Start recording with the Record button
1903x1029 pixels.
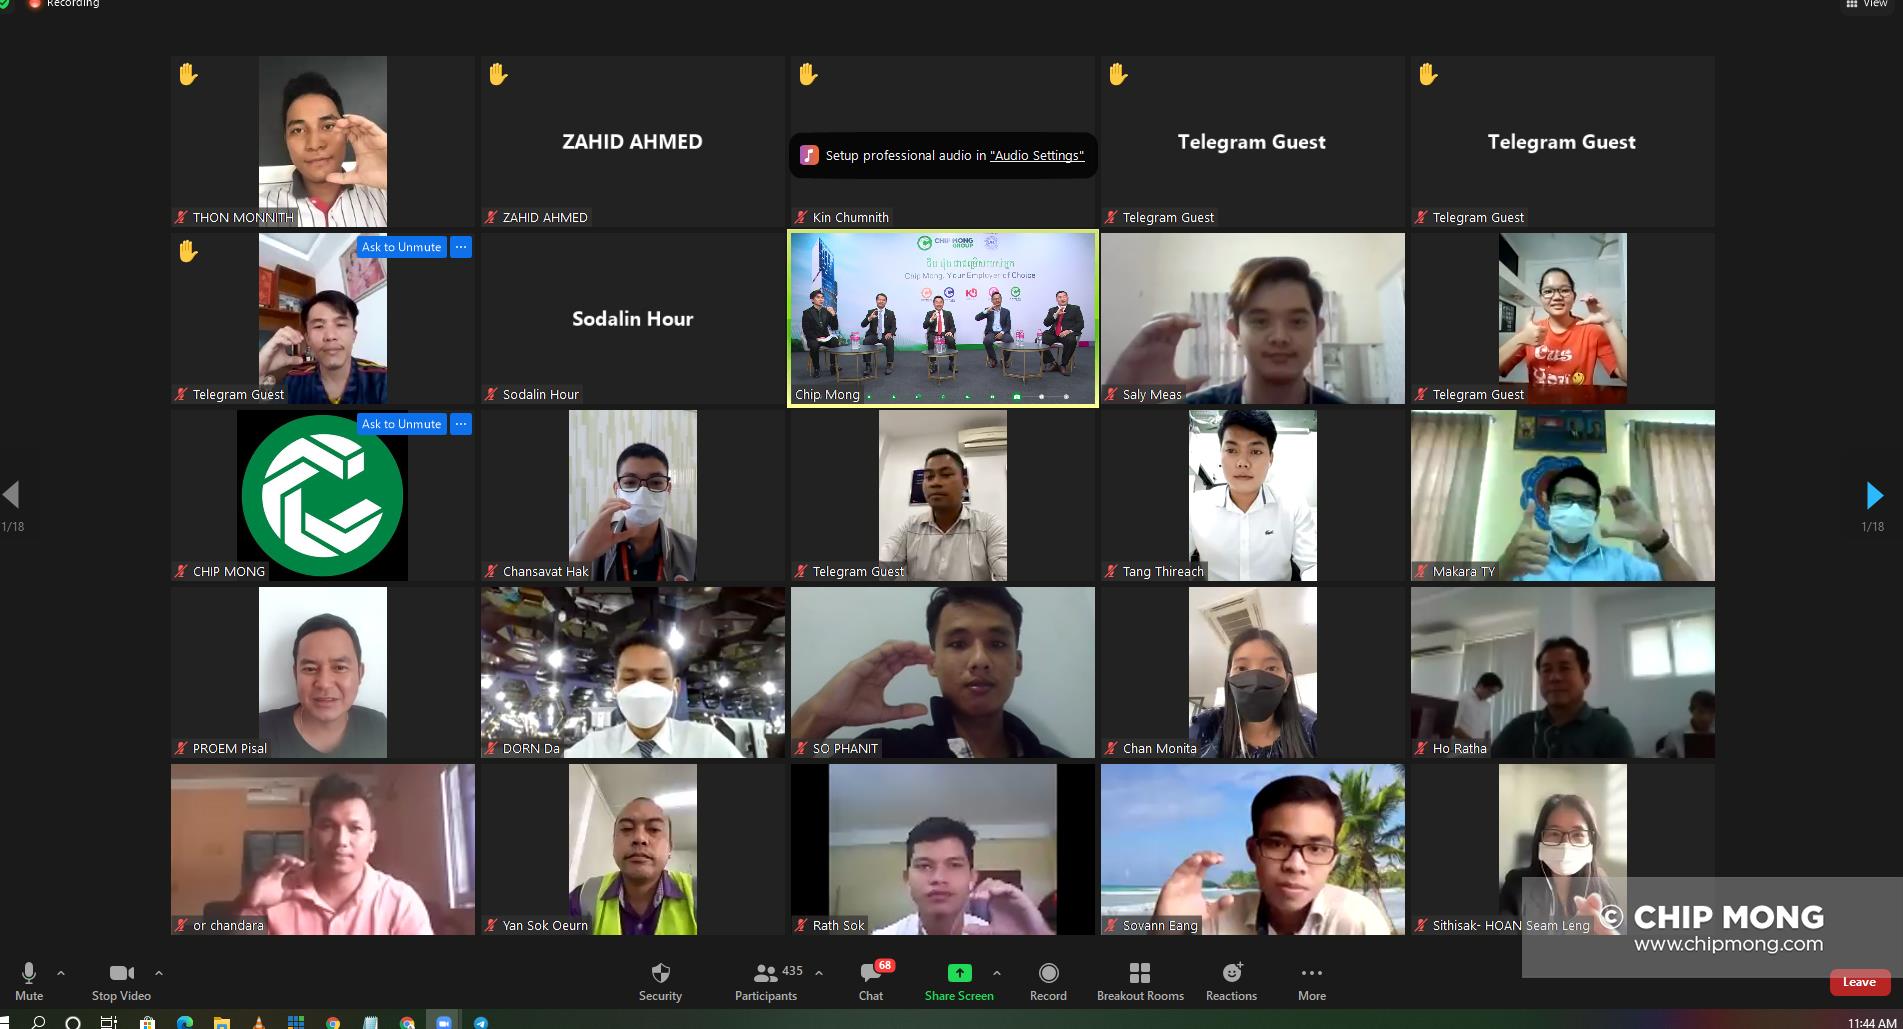click(1048, 981)
